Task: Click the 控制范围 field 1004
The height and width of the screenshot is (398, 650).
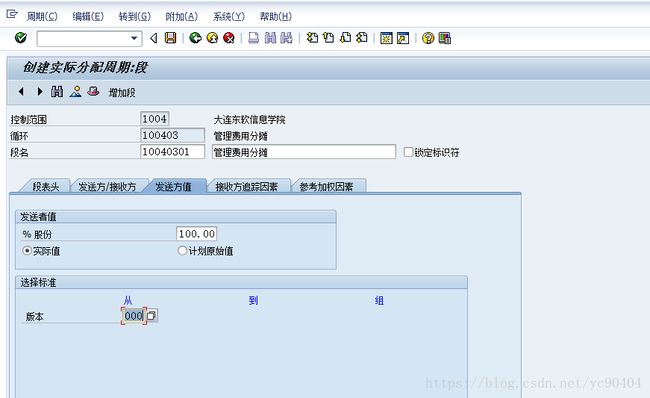Action: [x=155, y=119]
